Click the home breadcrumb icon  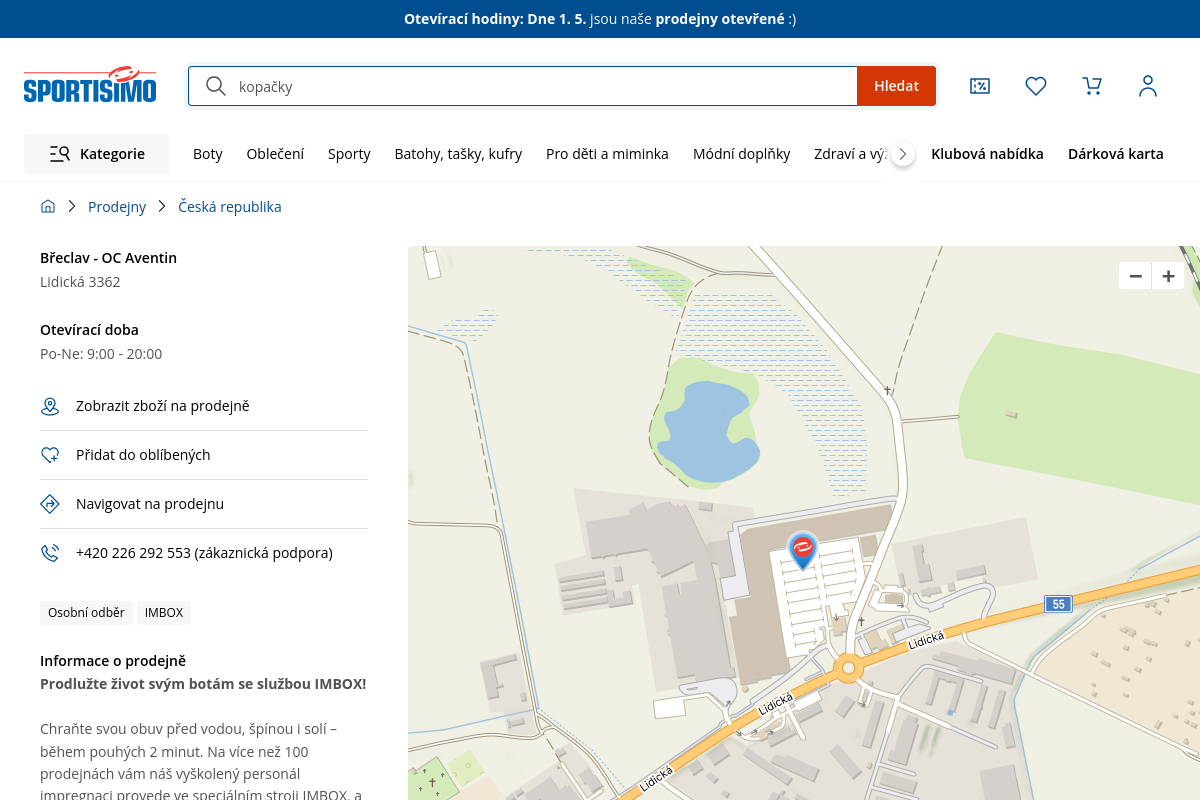[48, 207]
